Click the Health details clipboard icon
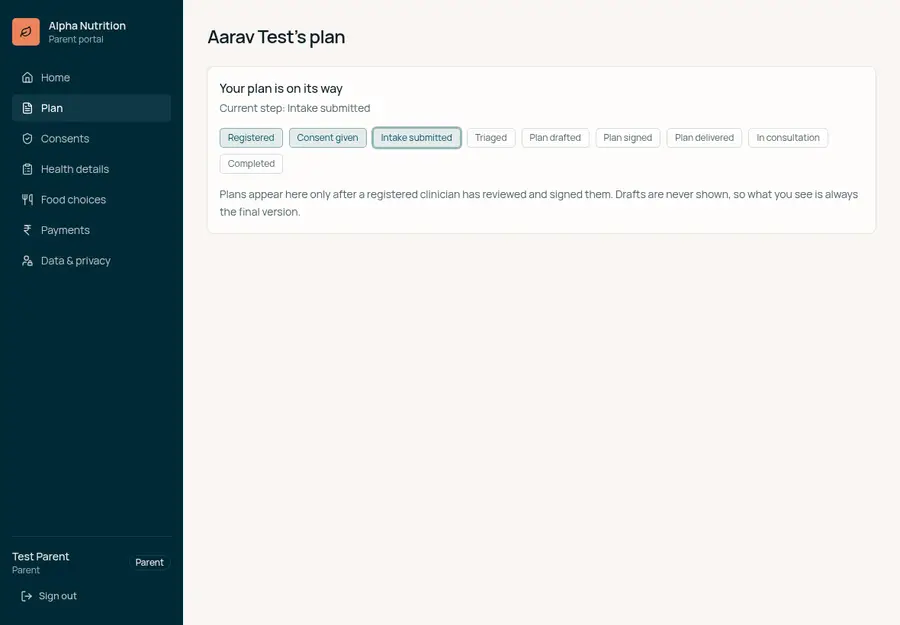The height and width of the screenshot is (625, 900). (27, 169)
